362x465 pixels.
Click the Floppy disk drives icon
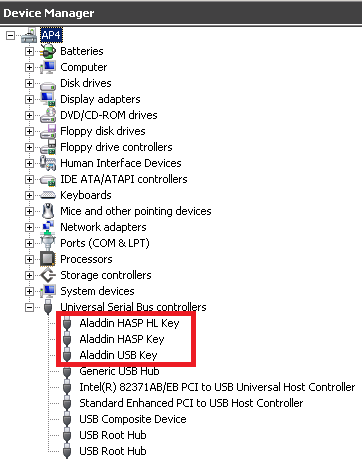tap(48, 131)
